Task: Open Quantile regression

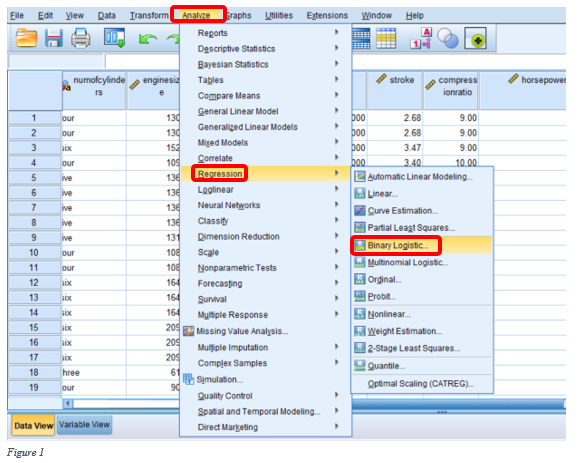Action: [422, 366]
